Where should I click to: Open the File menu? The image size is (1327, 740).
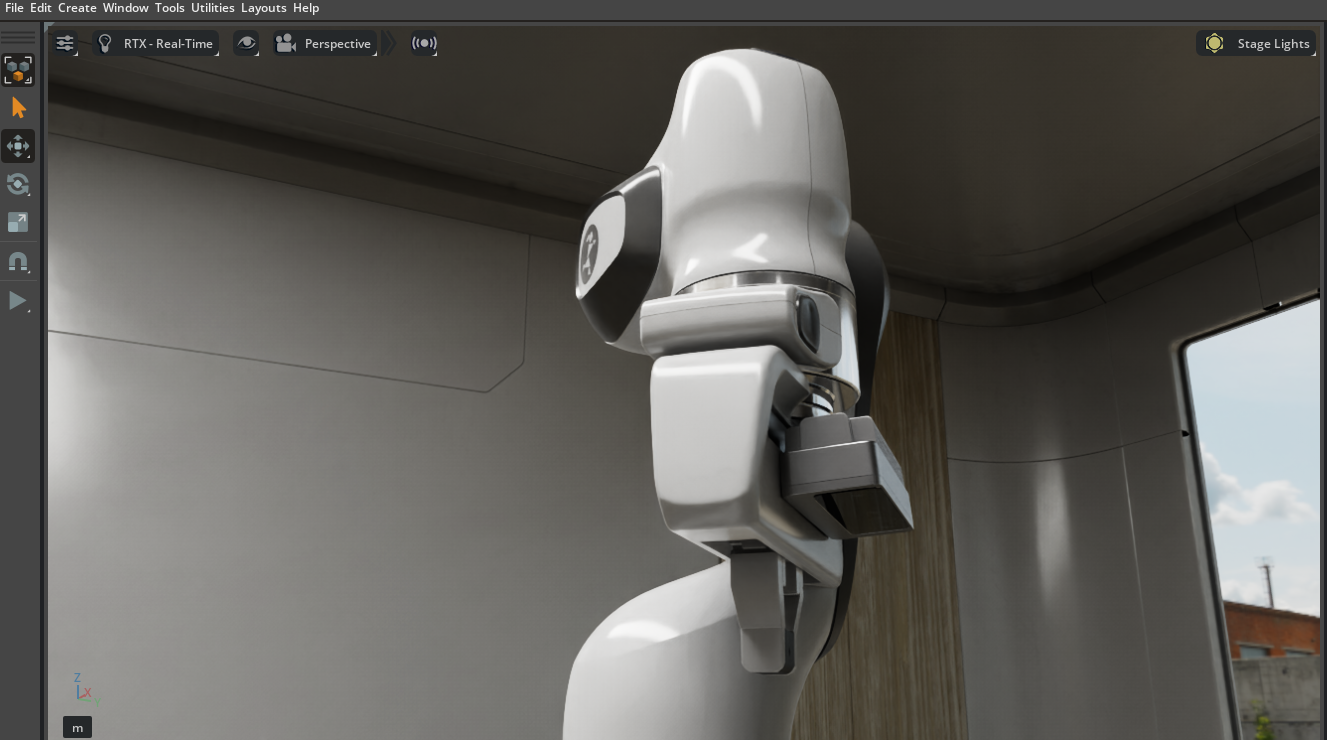point(14,8)
